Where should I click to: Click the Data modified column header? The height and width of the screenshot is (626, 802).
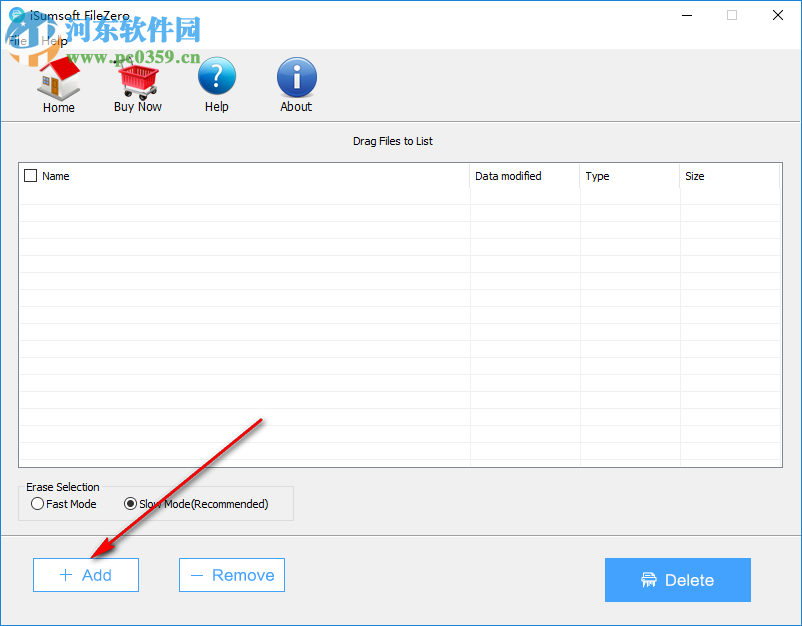pos(508,176)
